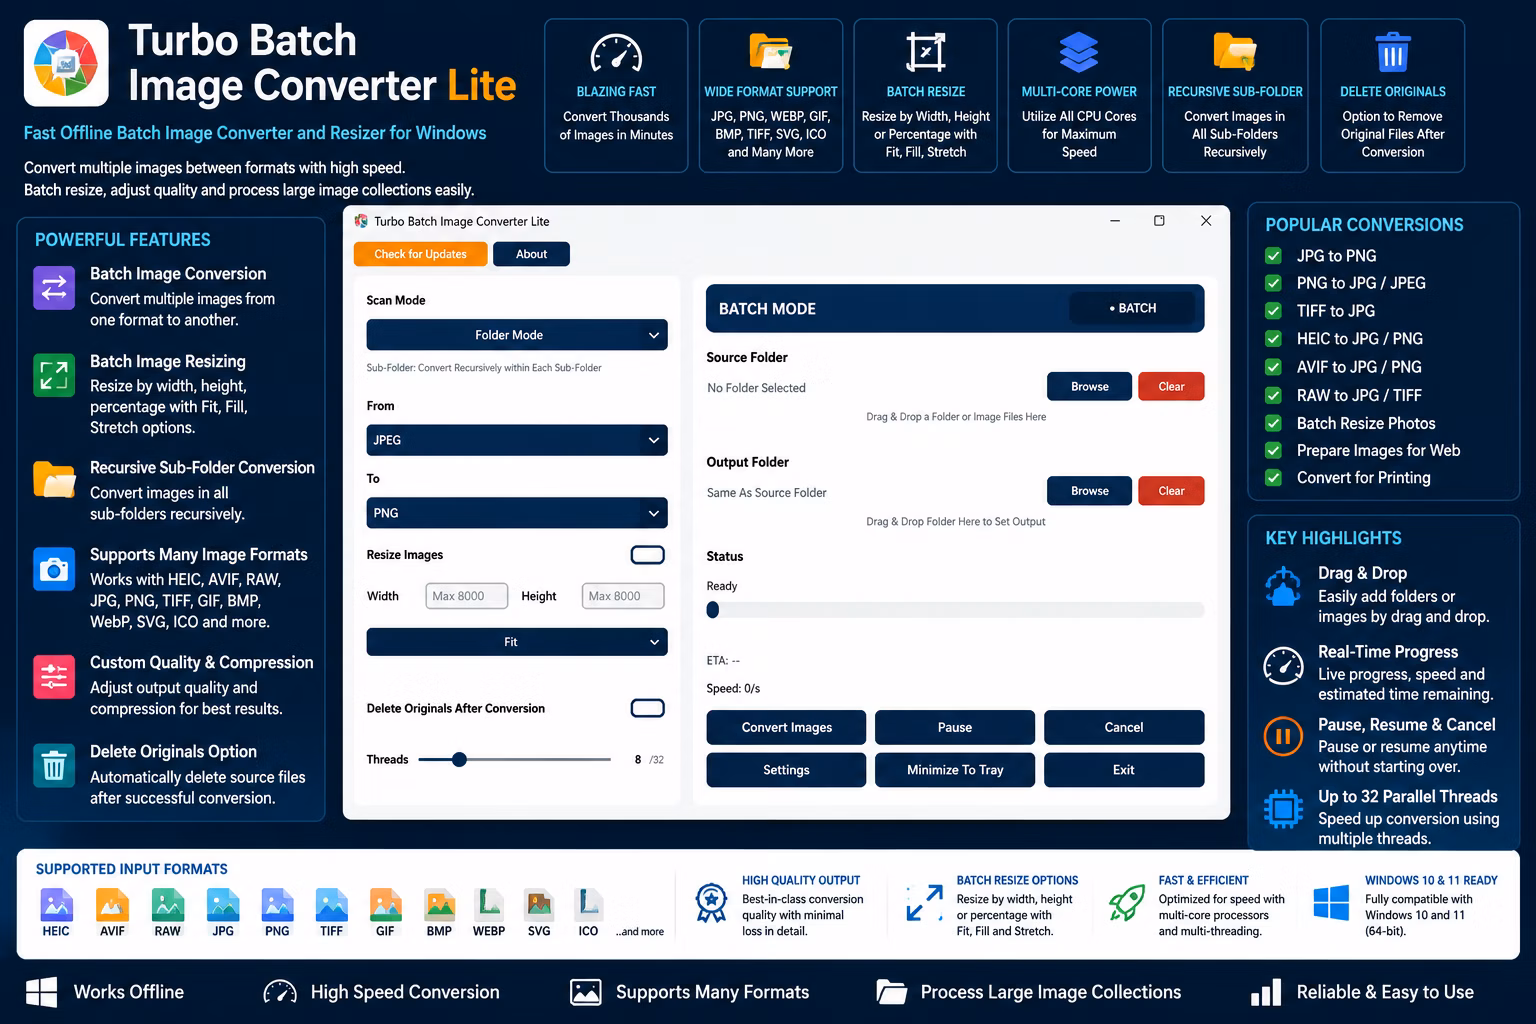Viewport: 1536px width, 1024px height.
Task: Open the From format JPEG dropdown
Action: [x=517, y=440]
